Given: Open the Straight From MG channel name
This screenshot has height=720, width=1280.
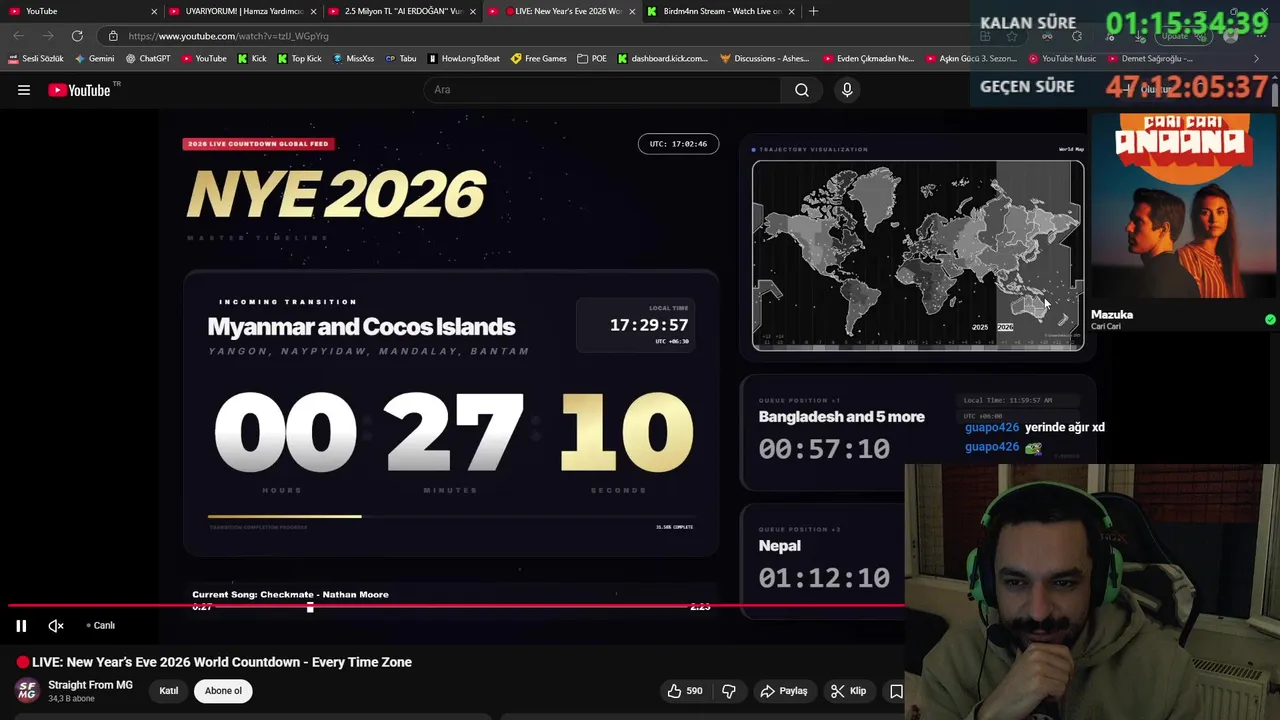Looking at the screenshot, I should [90, 685].
